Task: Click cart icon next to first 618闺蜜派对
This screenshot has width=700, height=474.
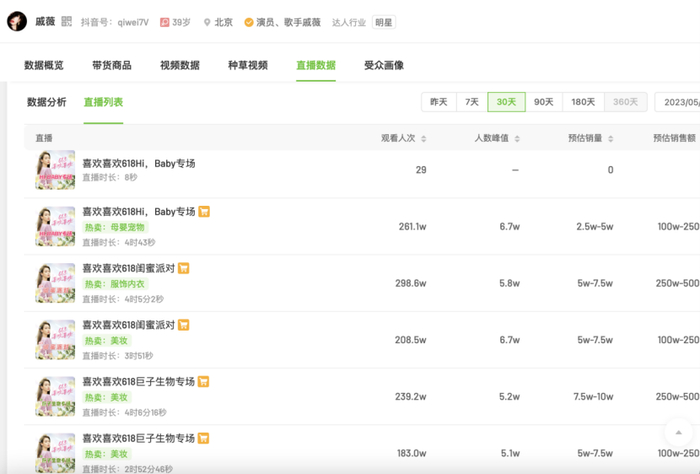Action: tap(184, 268)
